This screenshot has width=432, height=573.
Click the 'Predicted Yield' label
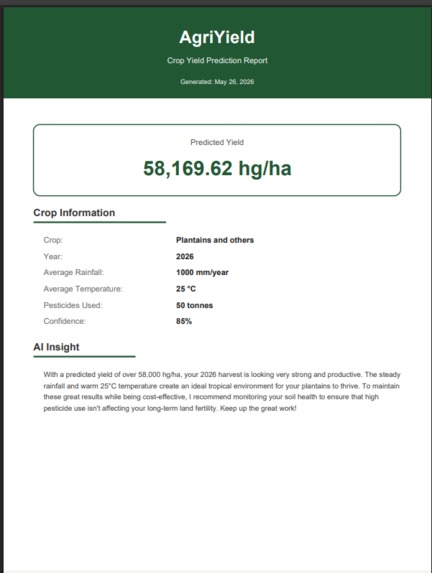pos(217,143)
